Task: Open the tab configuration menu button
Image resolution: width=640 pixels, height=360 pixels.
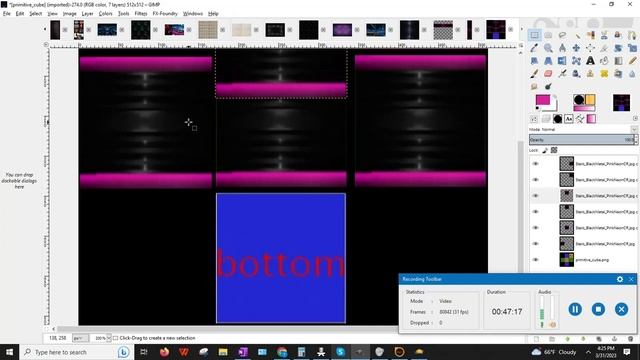Action: pos(635,119)
